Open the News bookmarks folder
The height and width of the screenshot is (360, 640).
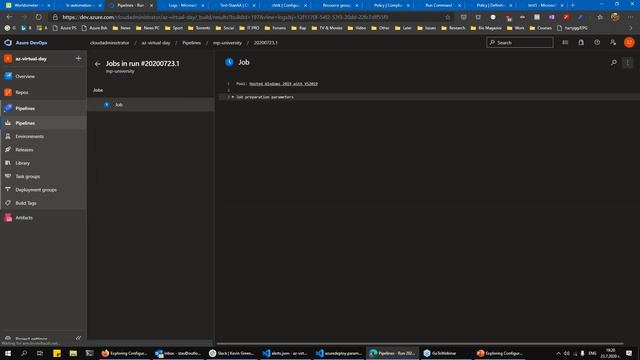pos(121,28)
